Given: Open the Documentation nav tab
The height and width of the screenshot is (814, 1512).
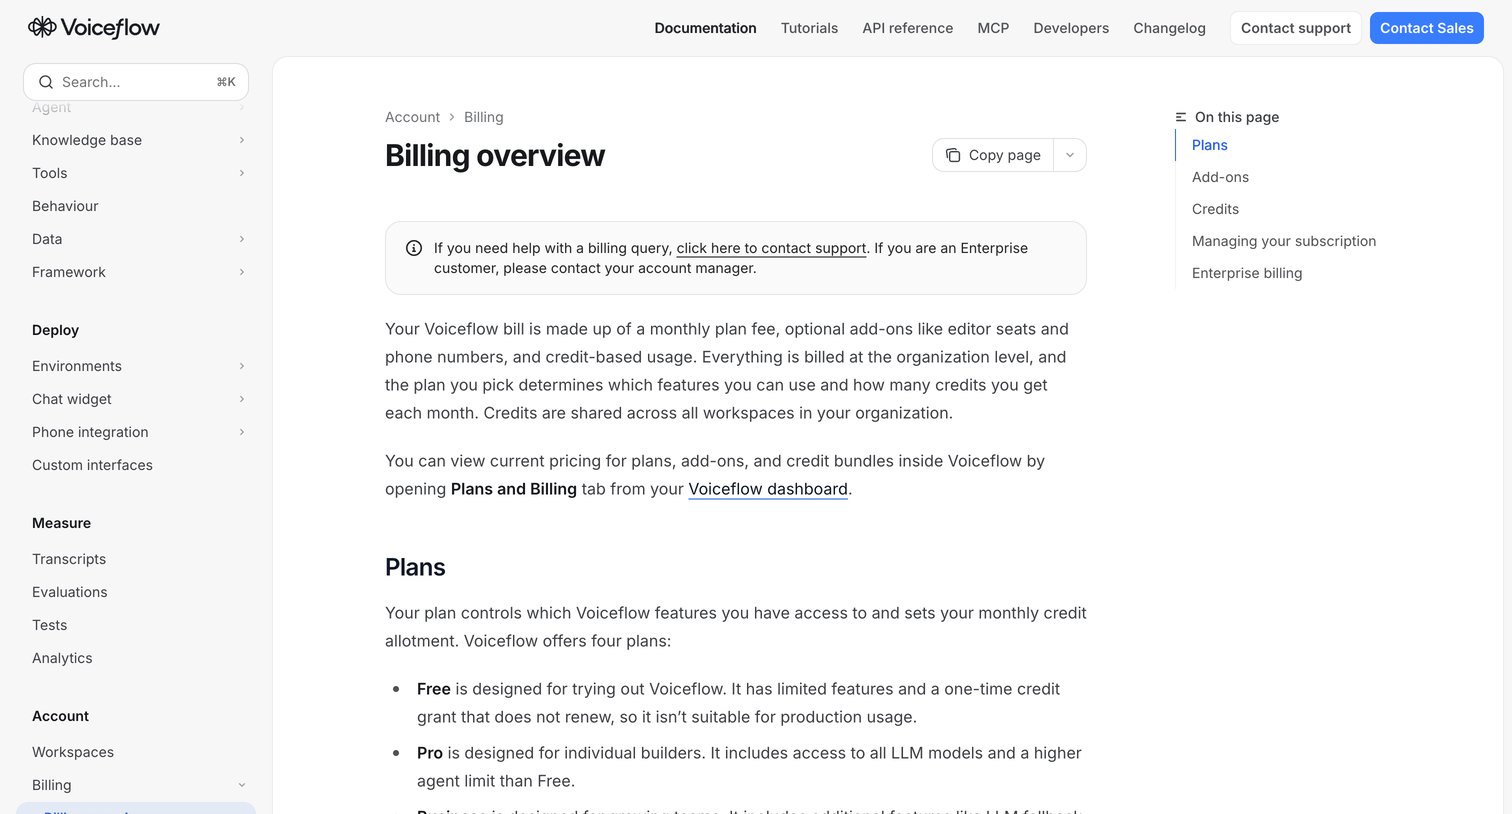Looking at the screenshot, I should pos(705,28).
